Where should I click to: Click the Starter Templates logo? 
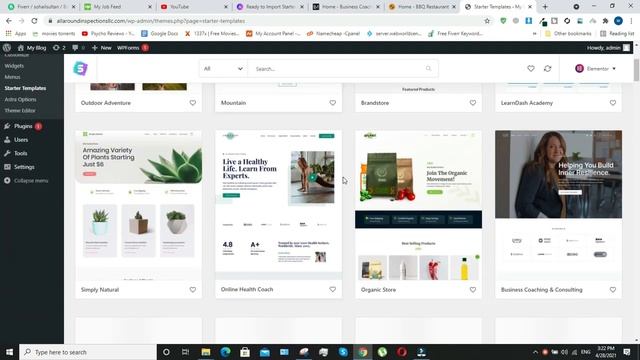pos(80,69)
